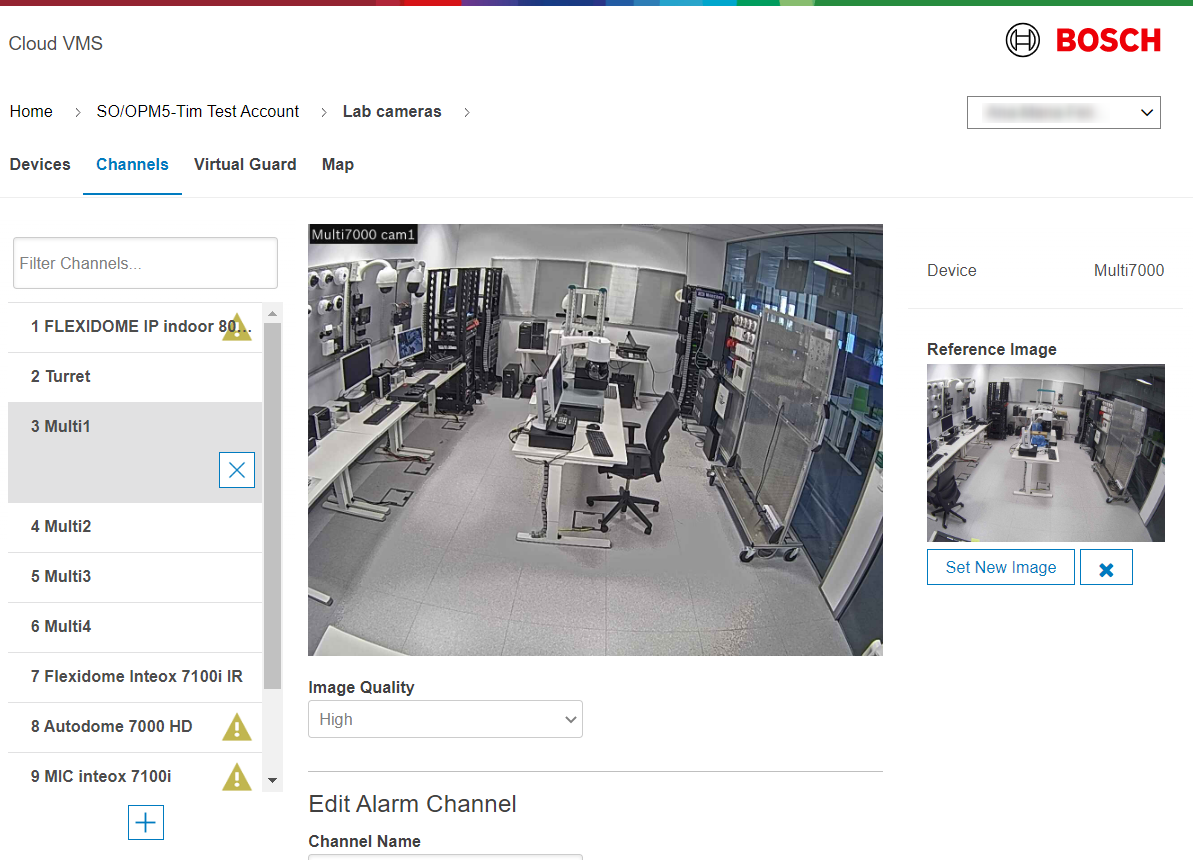Image resolution: width=1193 pixels, height=860 pixels.
Task: Remove the Multi1 channel with X icon
Action: click(x=237, y=470)
